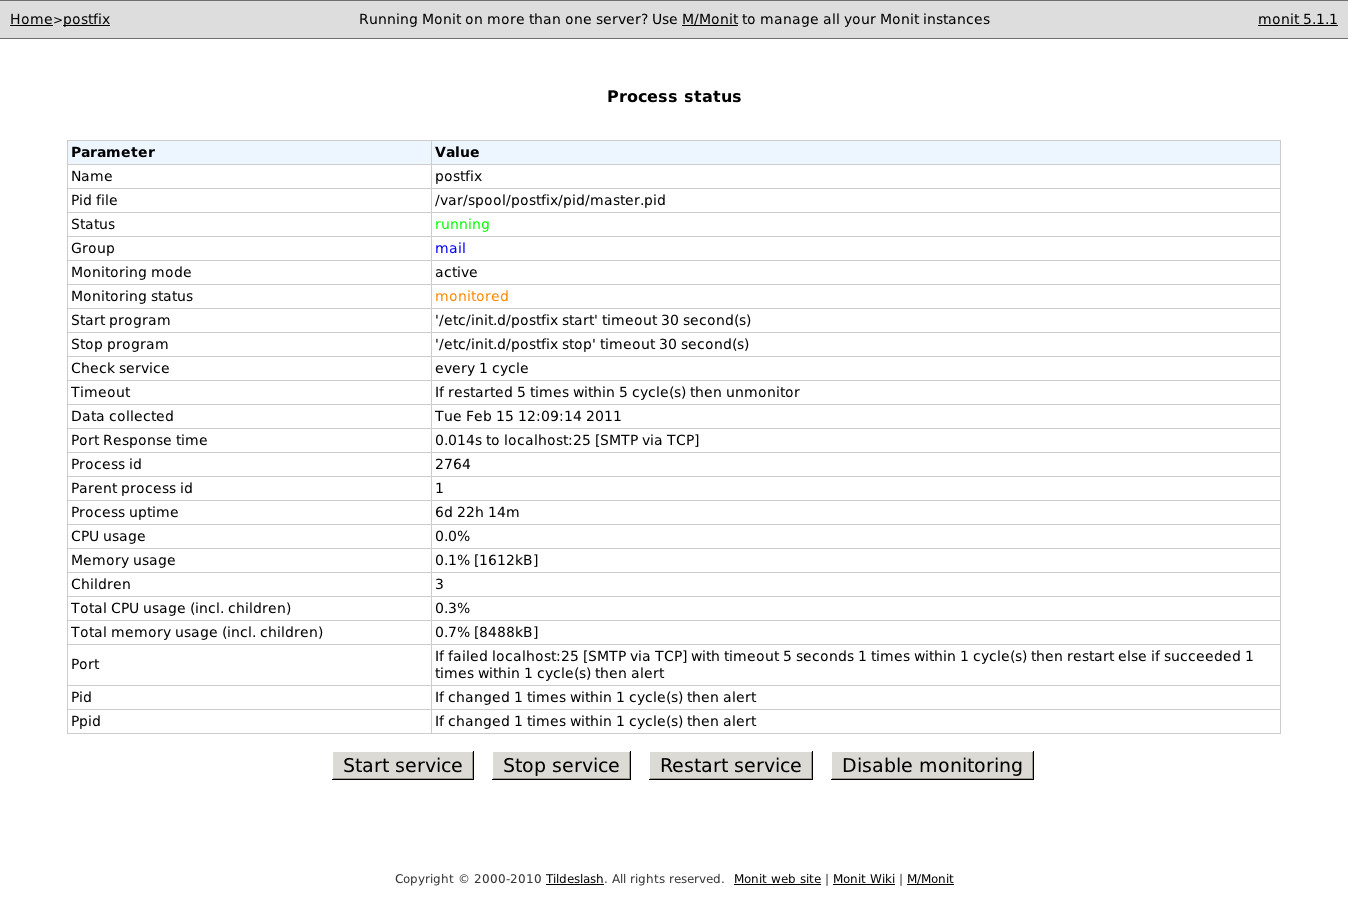Select the 'Ppid' parameter label

click(x=86, y=721)
